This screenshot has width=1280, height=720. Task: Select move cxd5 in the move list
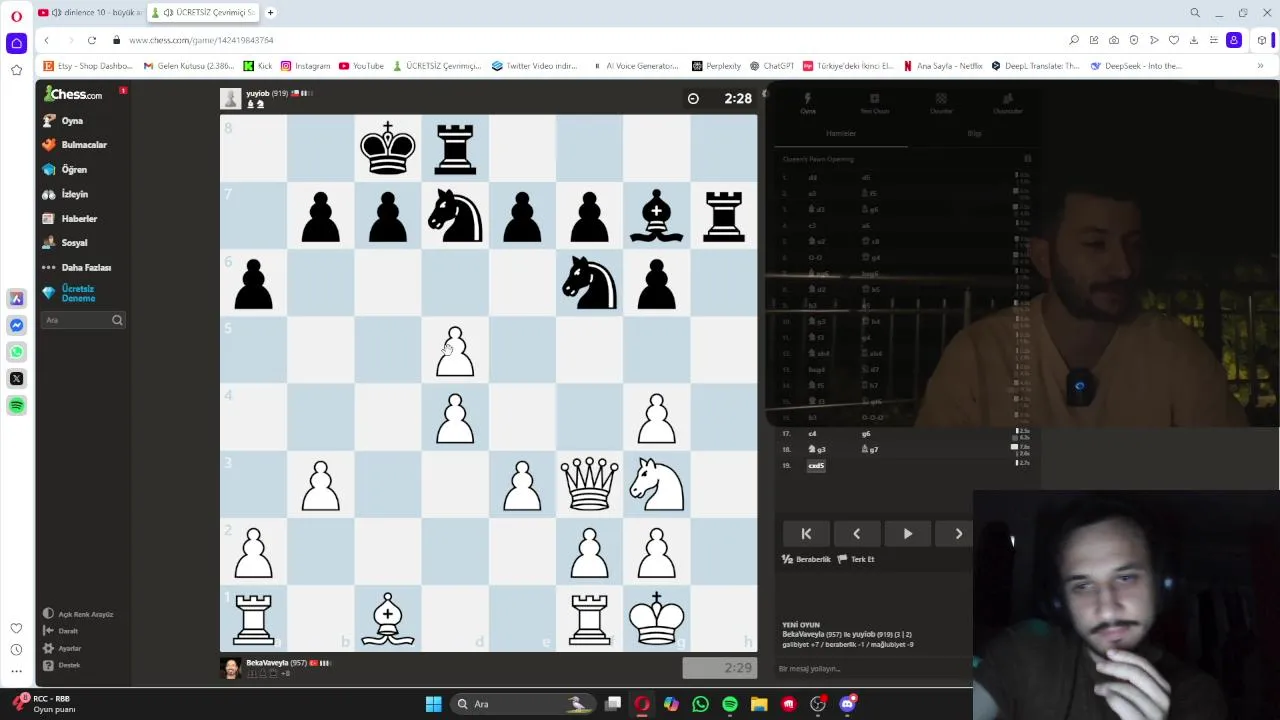[817, 466]
